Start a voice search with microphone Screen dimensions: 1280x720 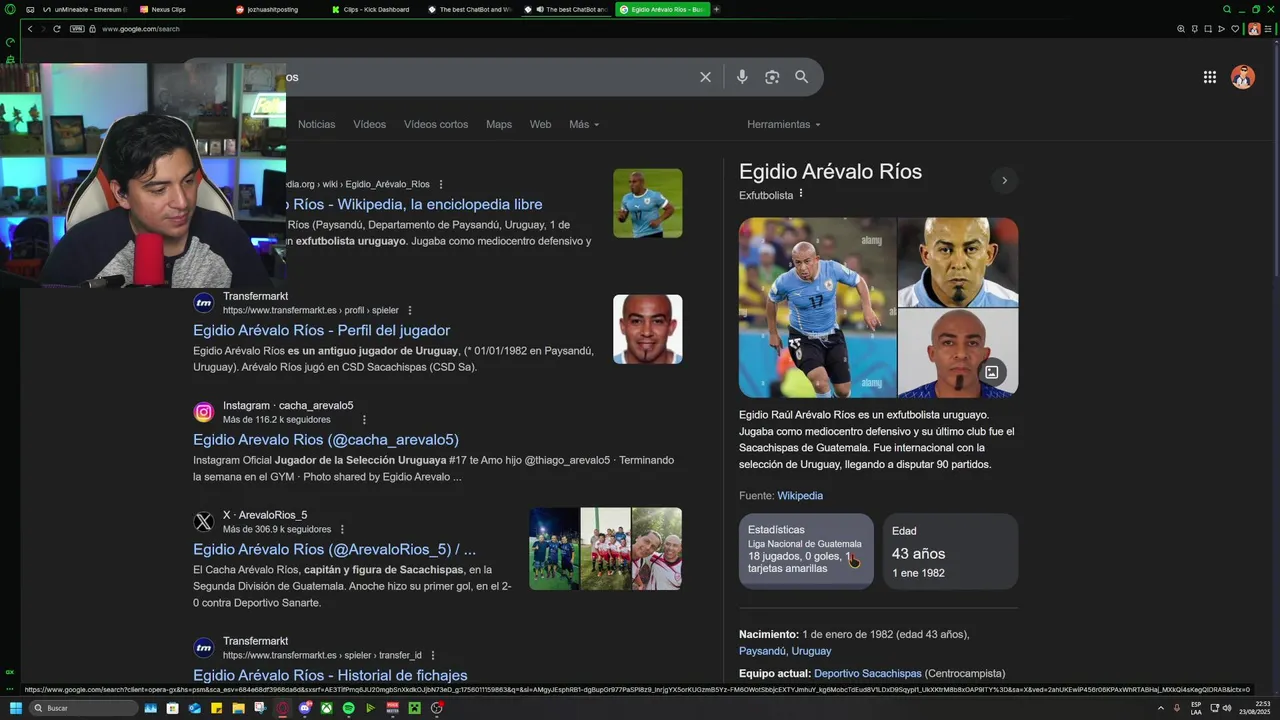click(742, 77)
